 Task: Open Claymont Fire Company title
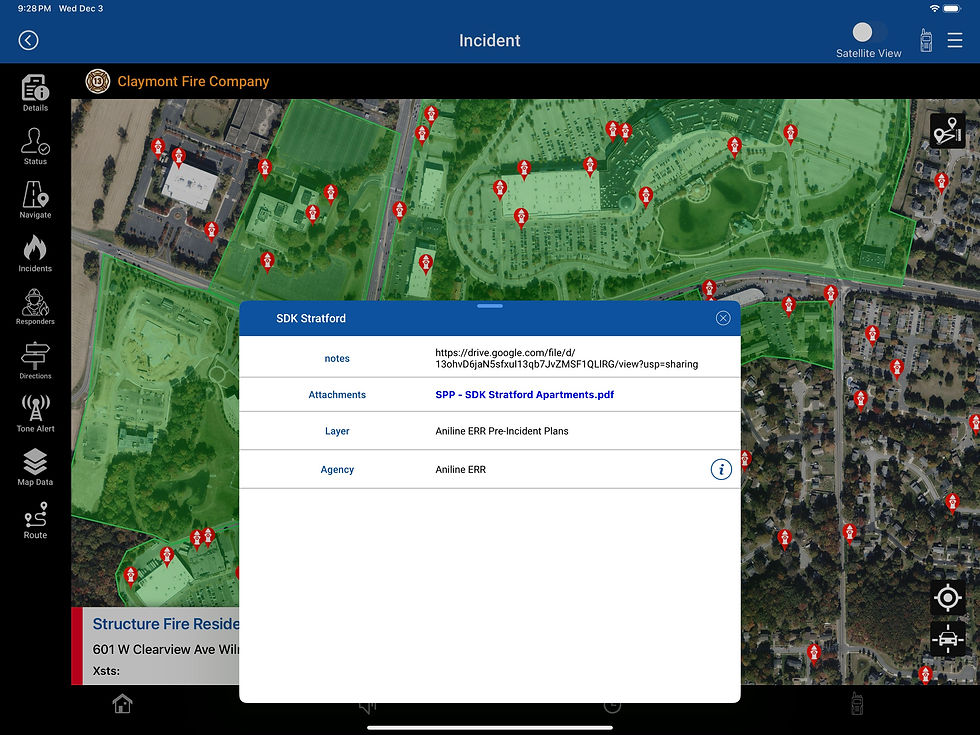[x=193, y=81]
